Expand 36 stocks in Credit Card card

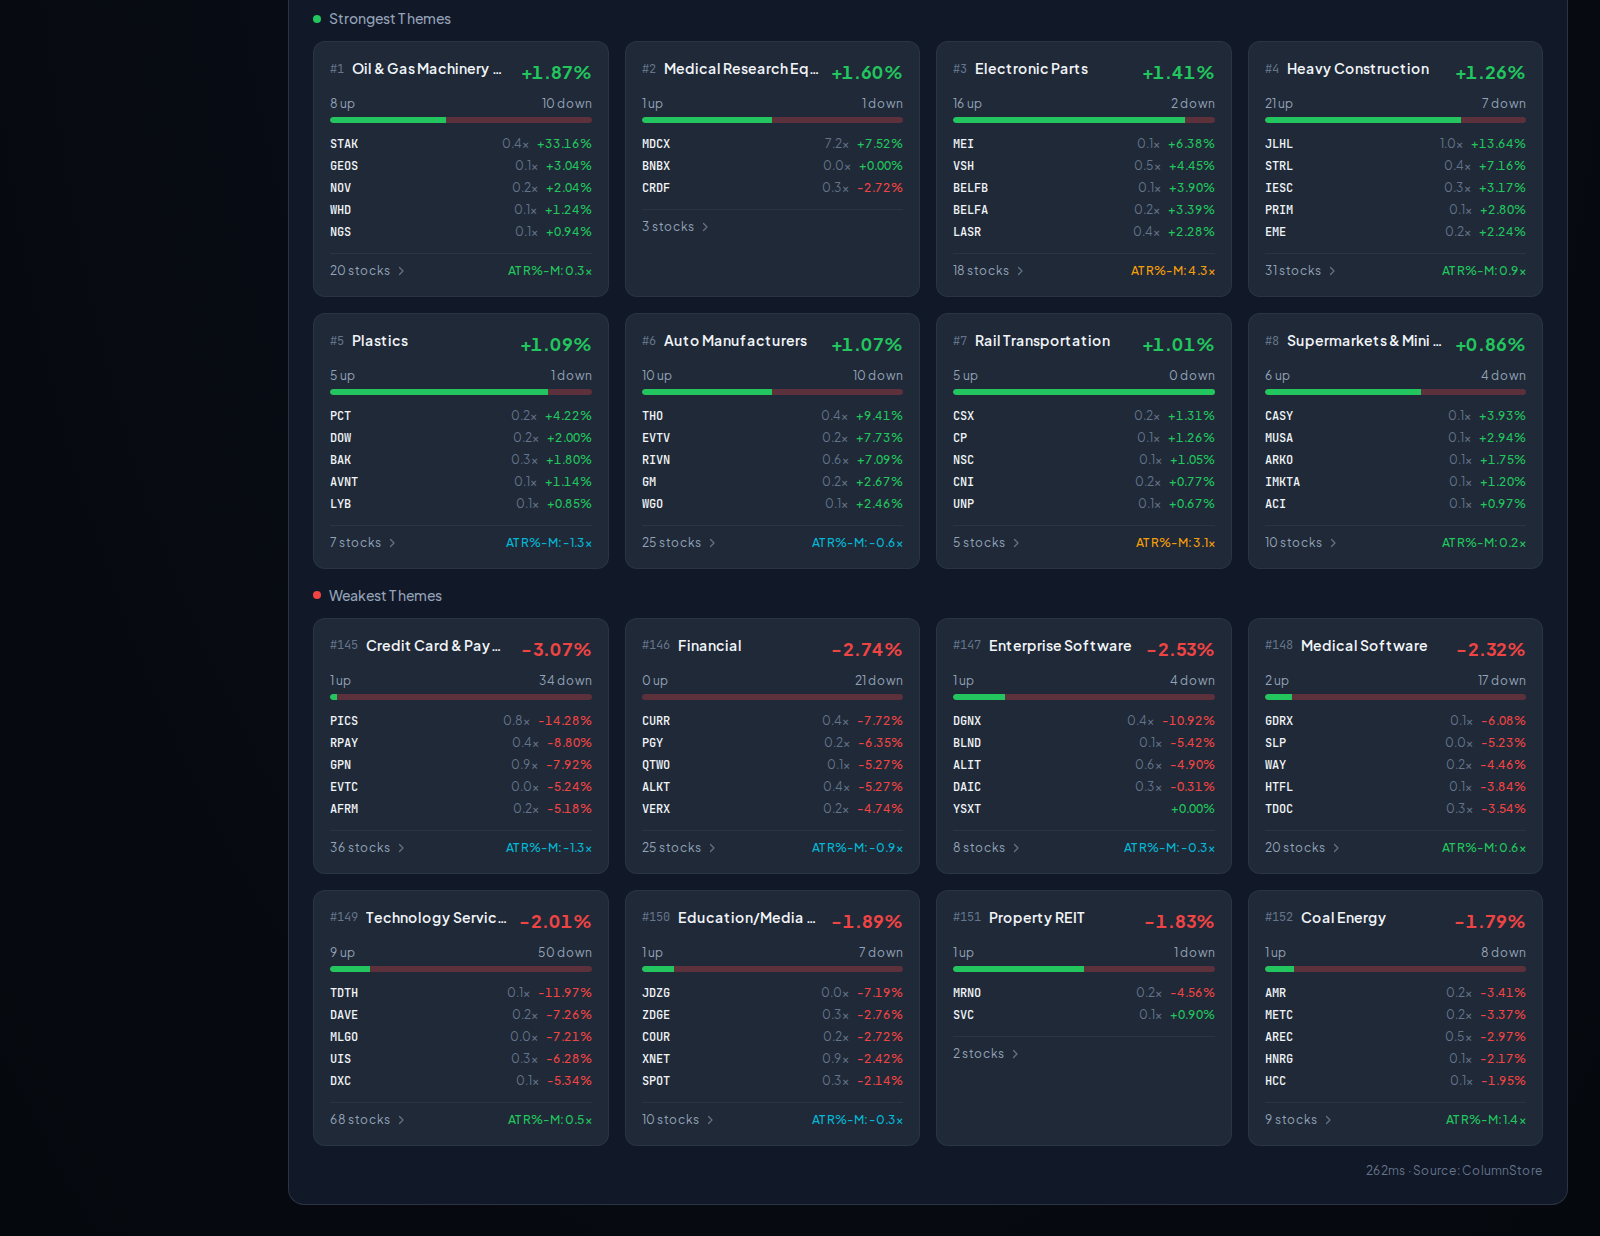[367, 848]
